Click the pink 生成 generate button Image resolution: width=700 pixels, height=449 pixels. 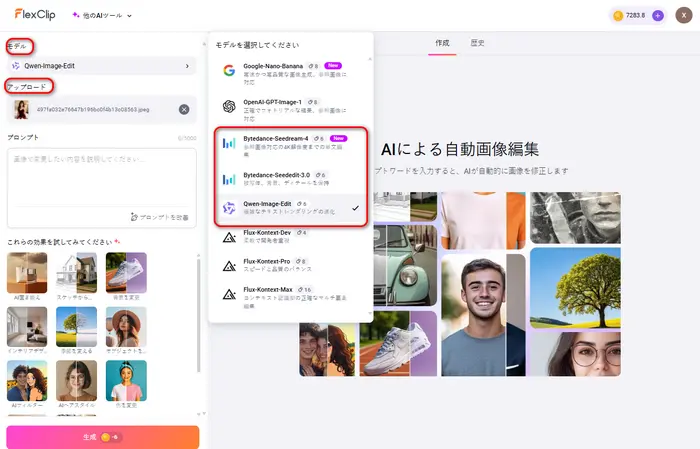coord(103,437)
